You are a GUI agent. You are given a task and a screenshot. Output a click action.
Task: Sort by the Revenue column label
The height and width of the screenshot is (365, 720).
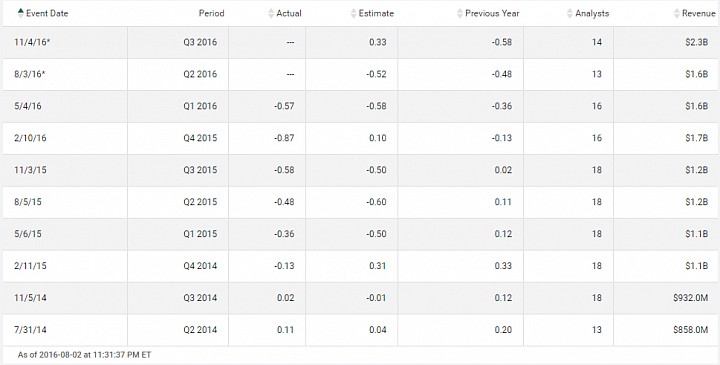[x=698, y=13]
